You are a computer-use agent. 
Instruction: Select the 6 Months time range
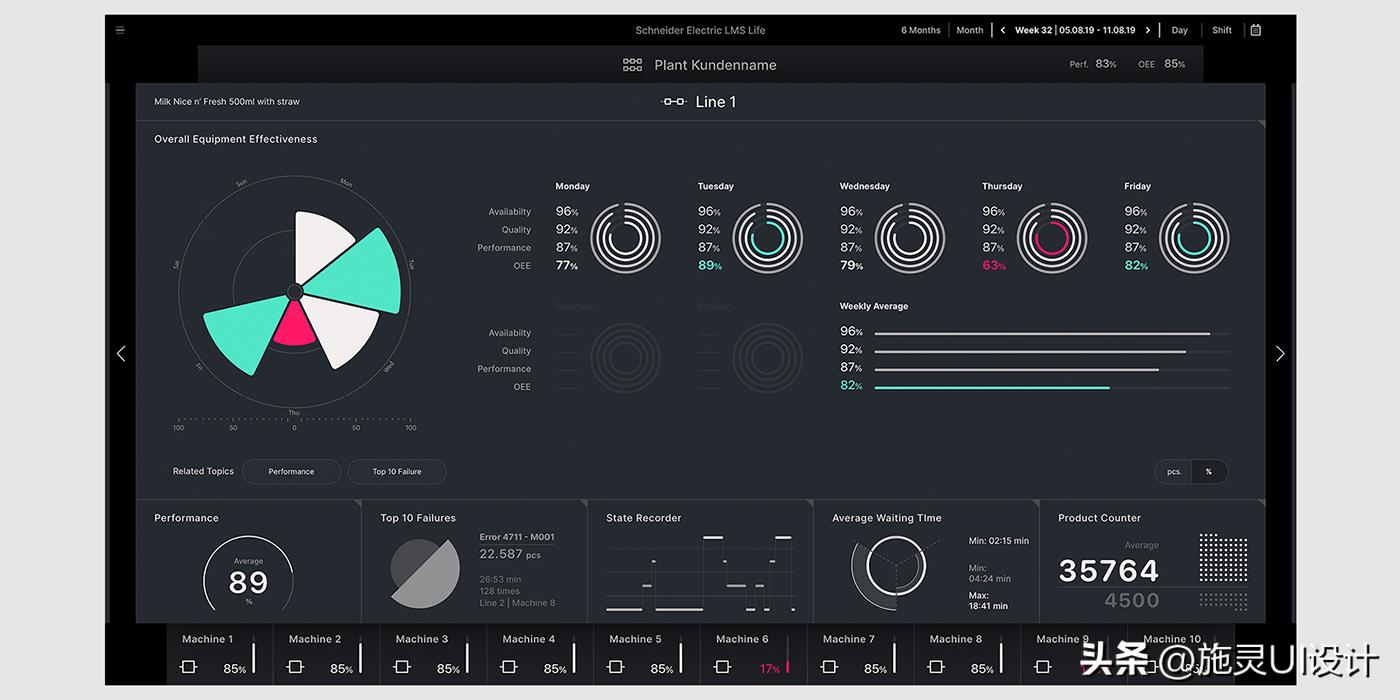[x=921, y=30]
